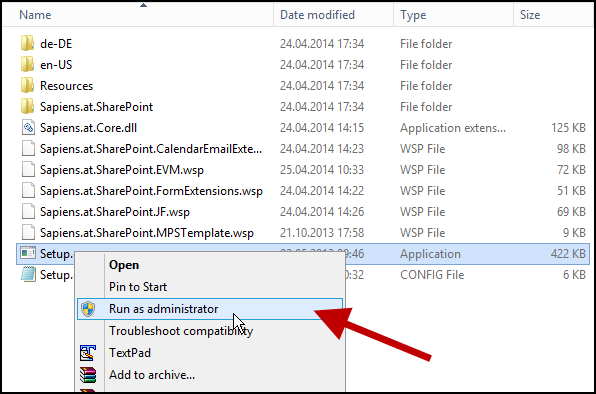Click the Setup application icon

tap(28, 253)
